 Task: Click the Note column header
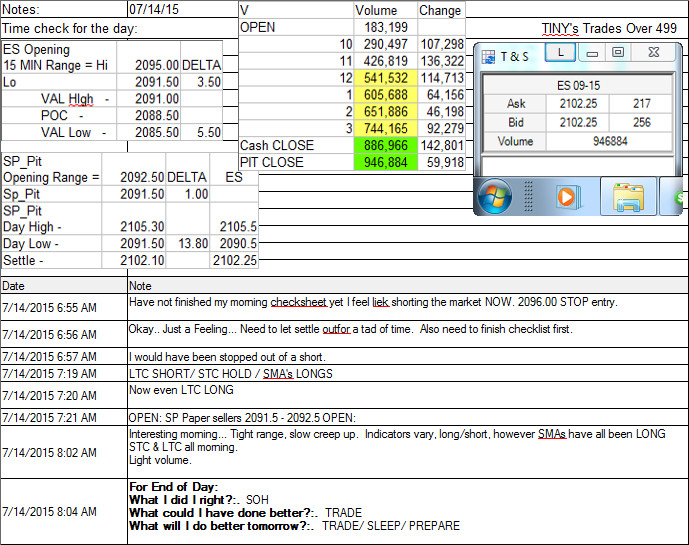(408, 286)
